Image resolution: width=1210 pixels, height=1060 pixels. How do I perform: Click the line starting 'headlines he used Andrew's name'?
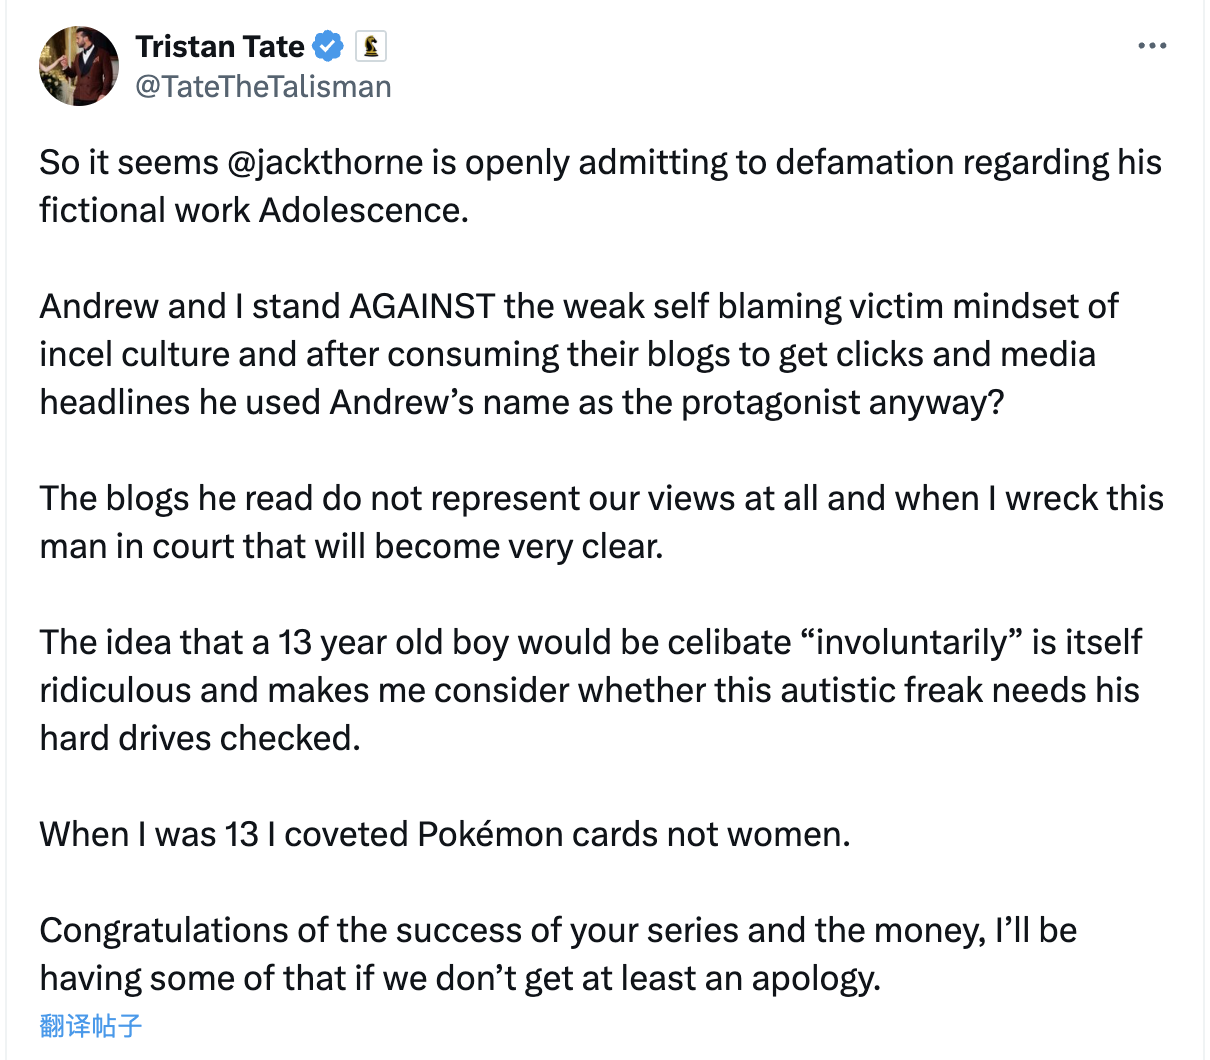pos(522,402)
